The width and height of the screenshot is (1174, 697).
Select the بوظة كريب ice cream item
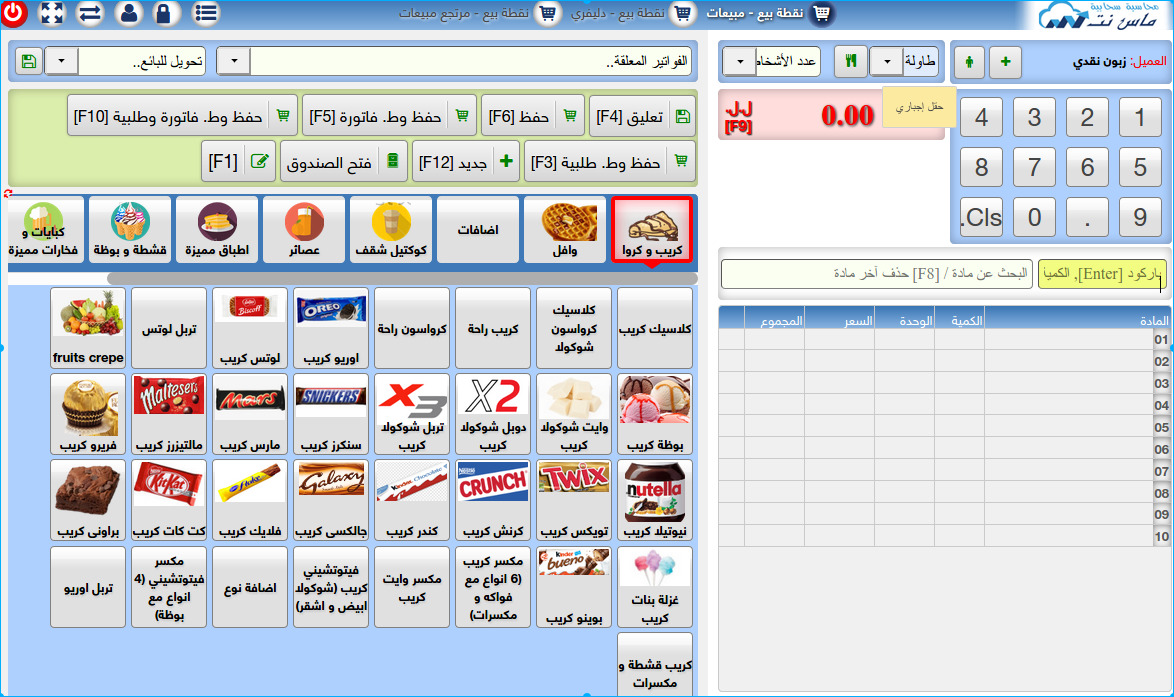click(655, 414)
